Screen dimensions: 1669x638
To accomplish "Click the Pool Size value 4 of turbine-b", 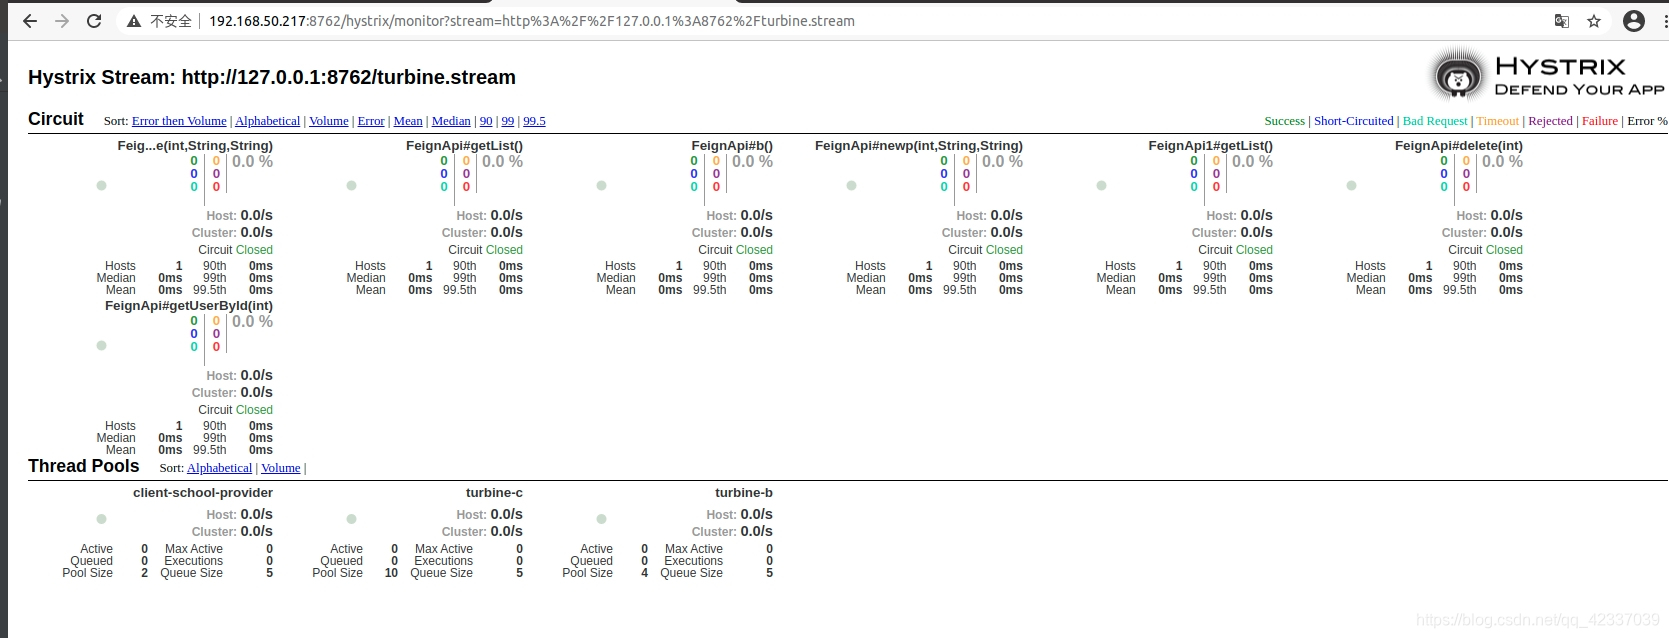I will tap(644, 573).
